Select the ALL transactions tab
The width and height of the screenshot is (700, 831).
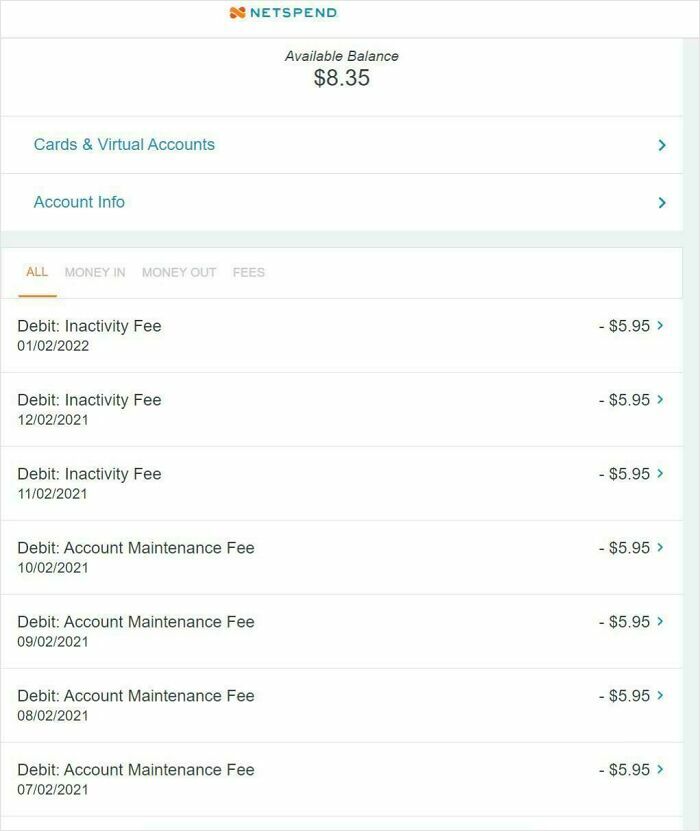(x=37, y=271)
